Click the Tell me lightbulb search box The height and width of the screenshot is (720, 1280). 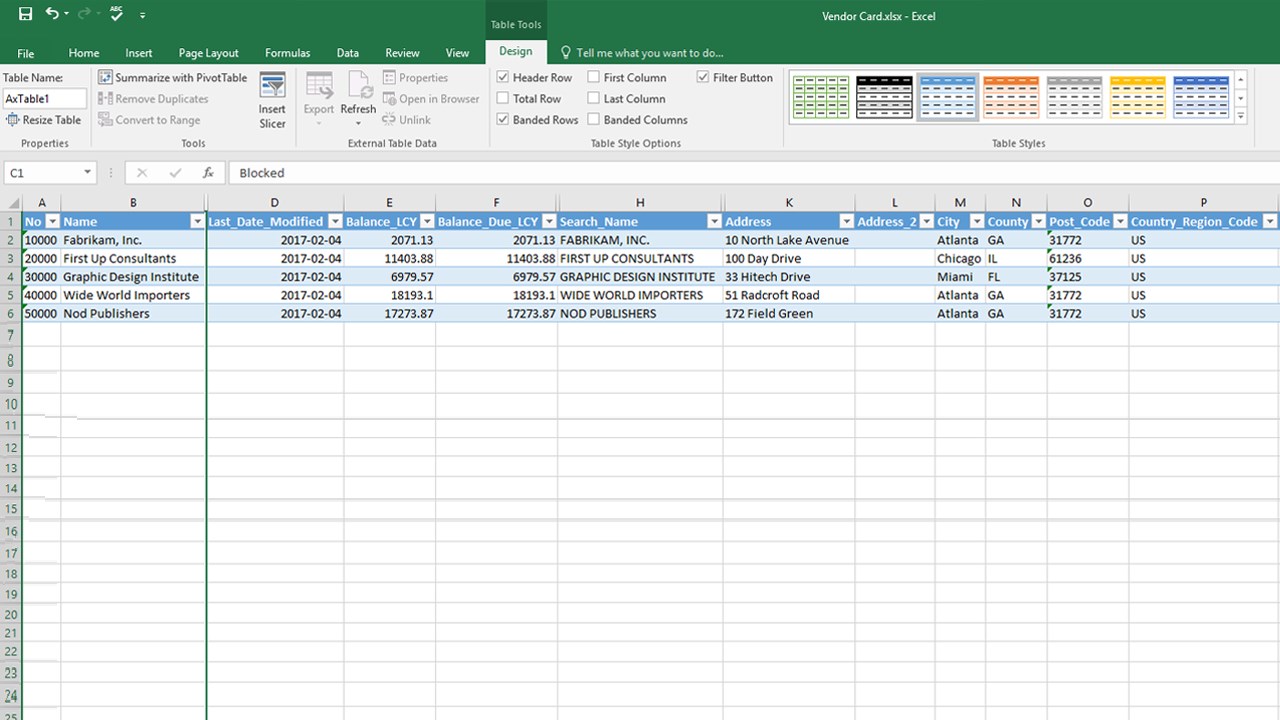pos(641,52)
